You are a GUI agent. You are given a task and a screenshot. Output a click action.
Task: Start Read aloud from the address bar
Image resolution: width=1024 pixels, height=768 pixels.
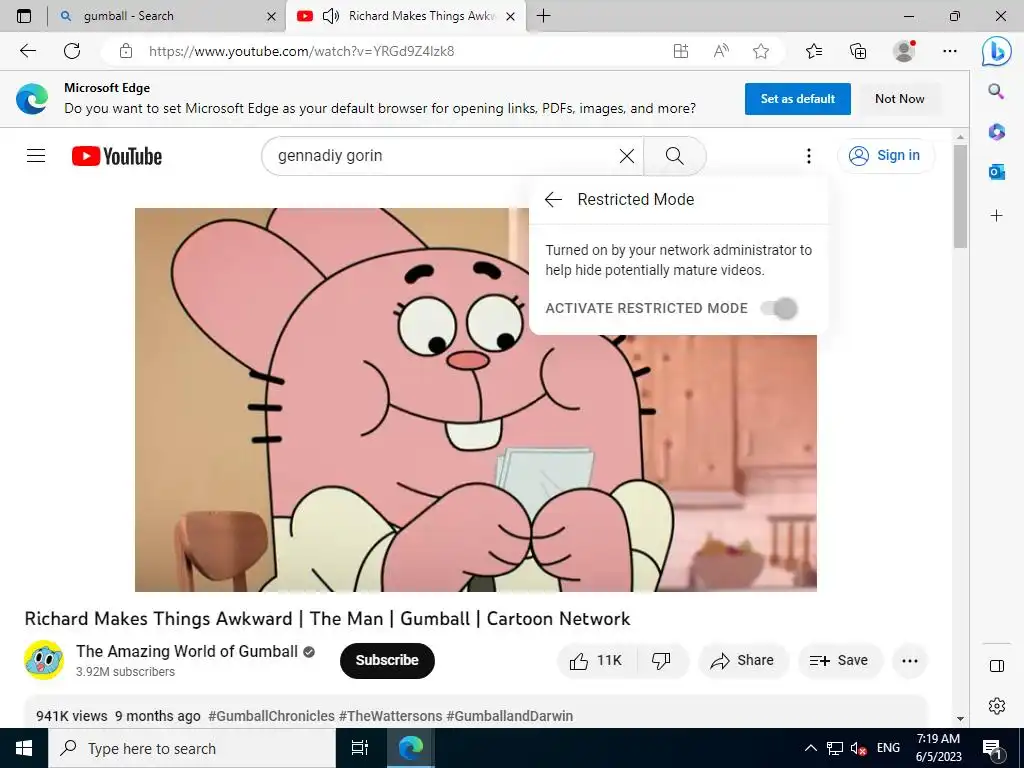pos(721,51)
